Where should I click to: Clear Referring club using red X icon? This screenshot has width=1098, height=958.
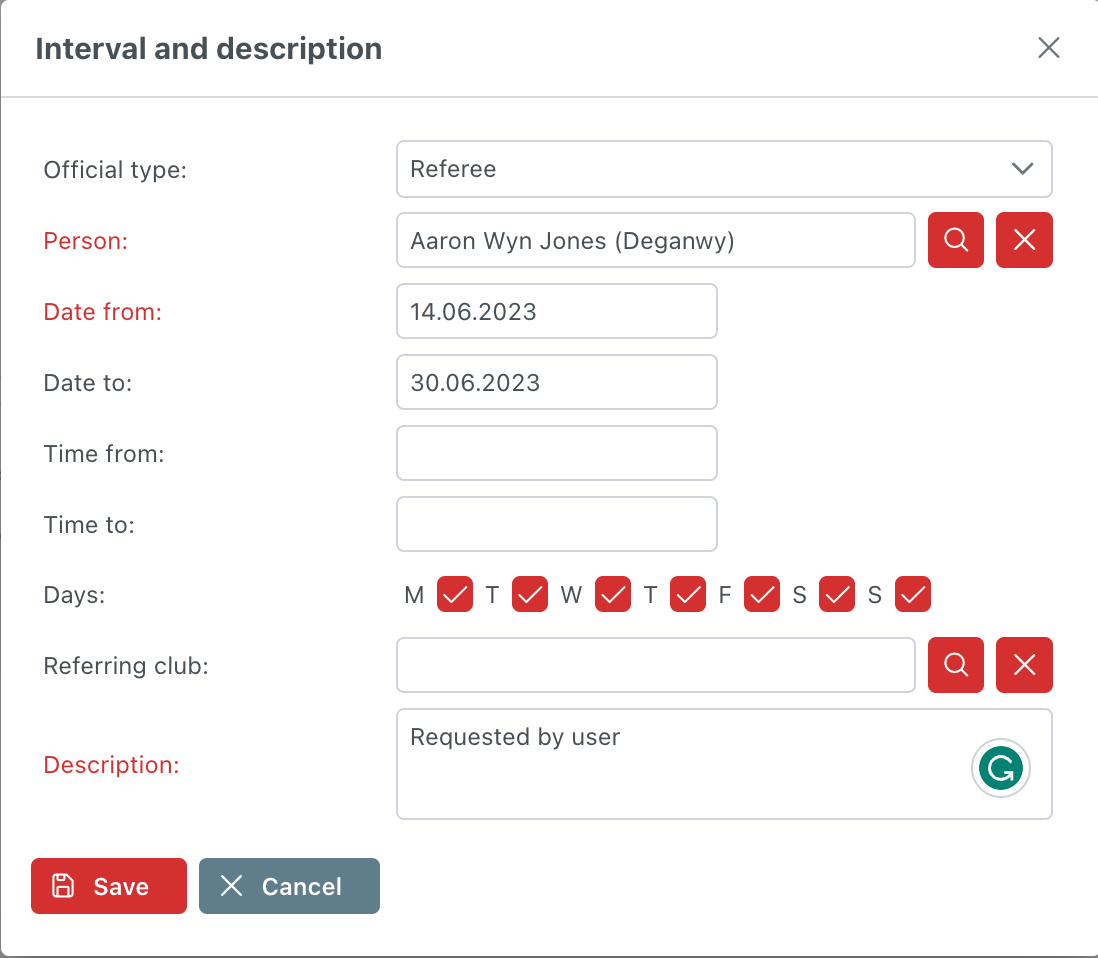pyautogui.click(x=1024, y=665)
